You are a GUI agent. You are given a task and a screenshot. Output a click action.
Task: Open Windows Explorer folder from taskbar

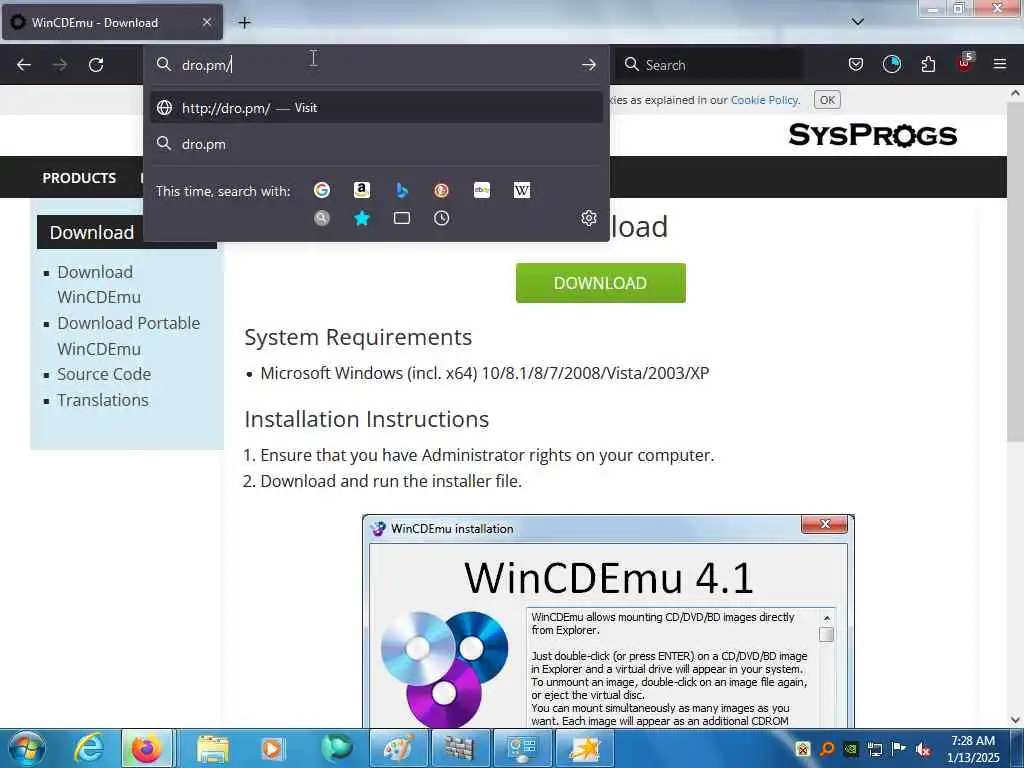pos(213,748)
